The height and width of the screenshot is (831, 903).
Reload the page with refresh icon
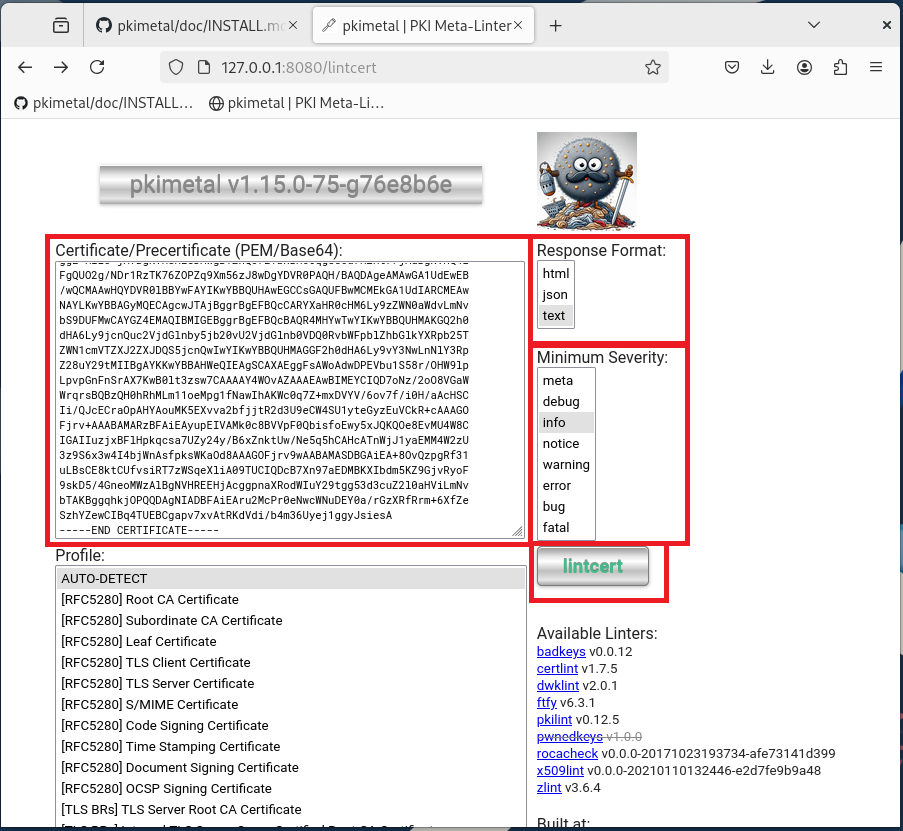coord(97,67)
